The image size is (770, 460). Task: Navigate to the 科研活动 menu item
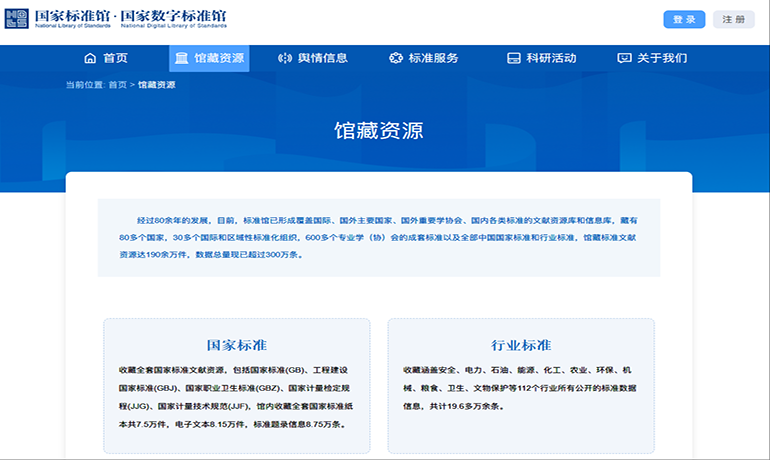pos(551,58)
